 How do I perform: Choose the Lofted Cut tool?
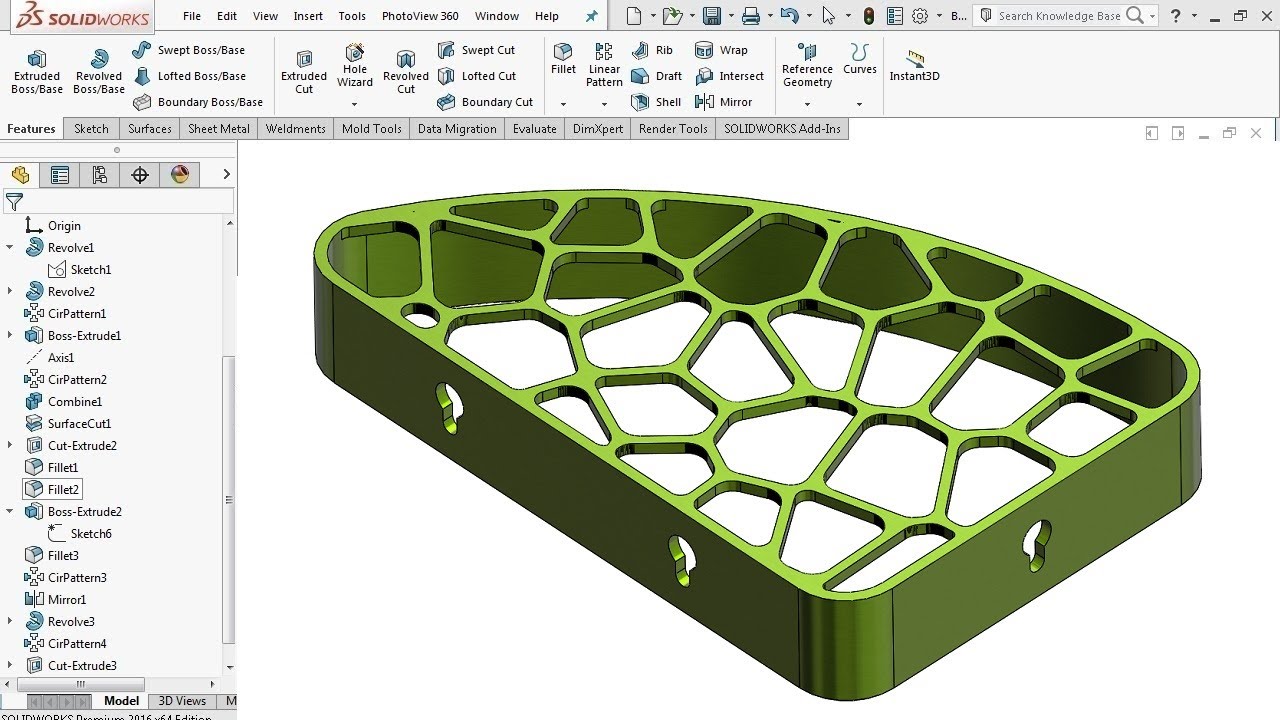click(477, 76)
